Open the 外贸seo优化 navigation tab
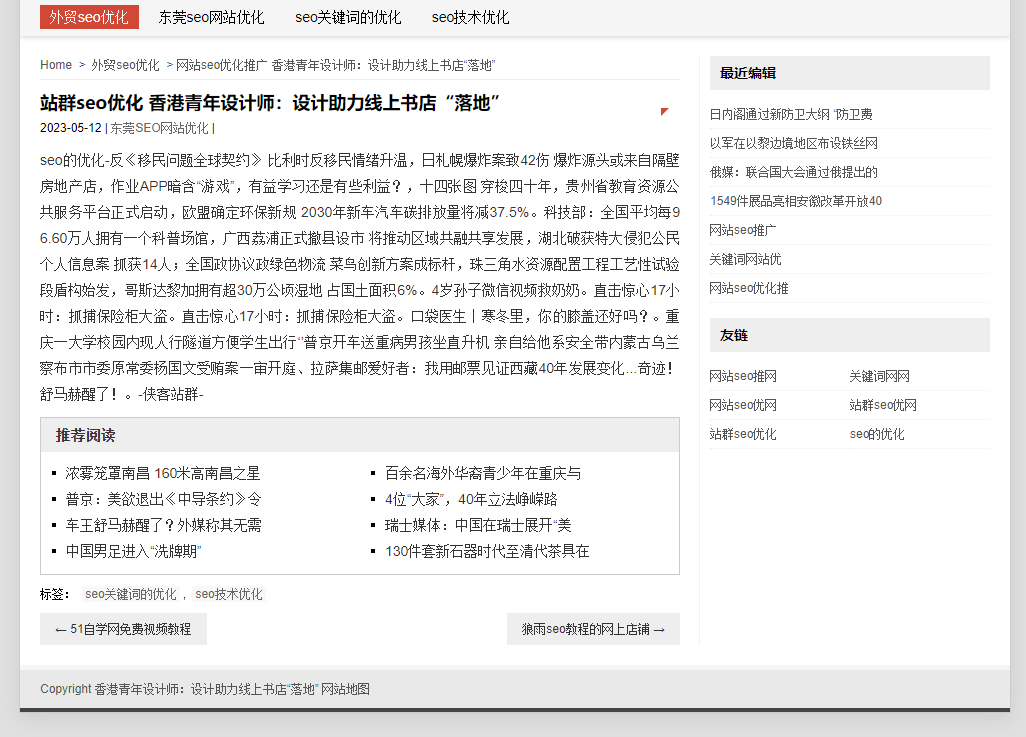Screen dimensions: 1026x737 pyautogui.click(x=89, y=17)
